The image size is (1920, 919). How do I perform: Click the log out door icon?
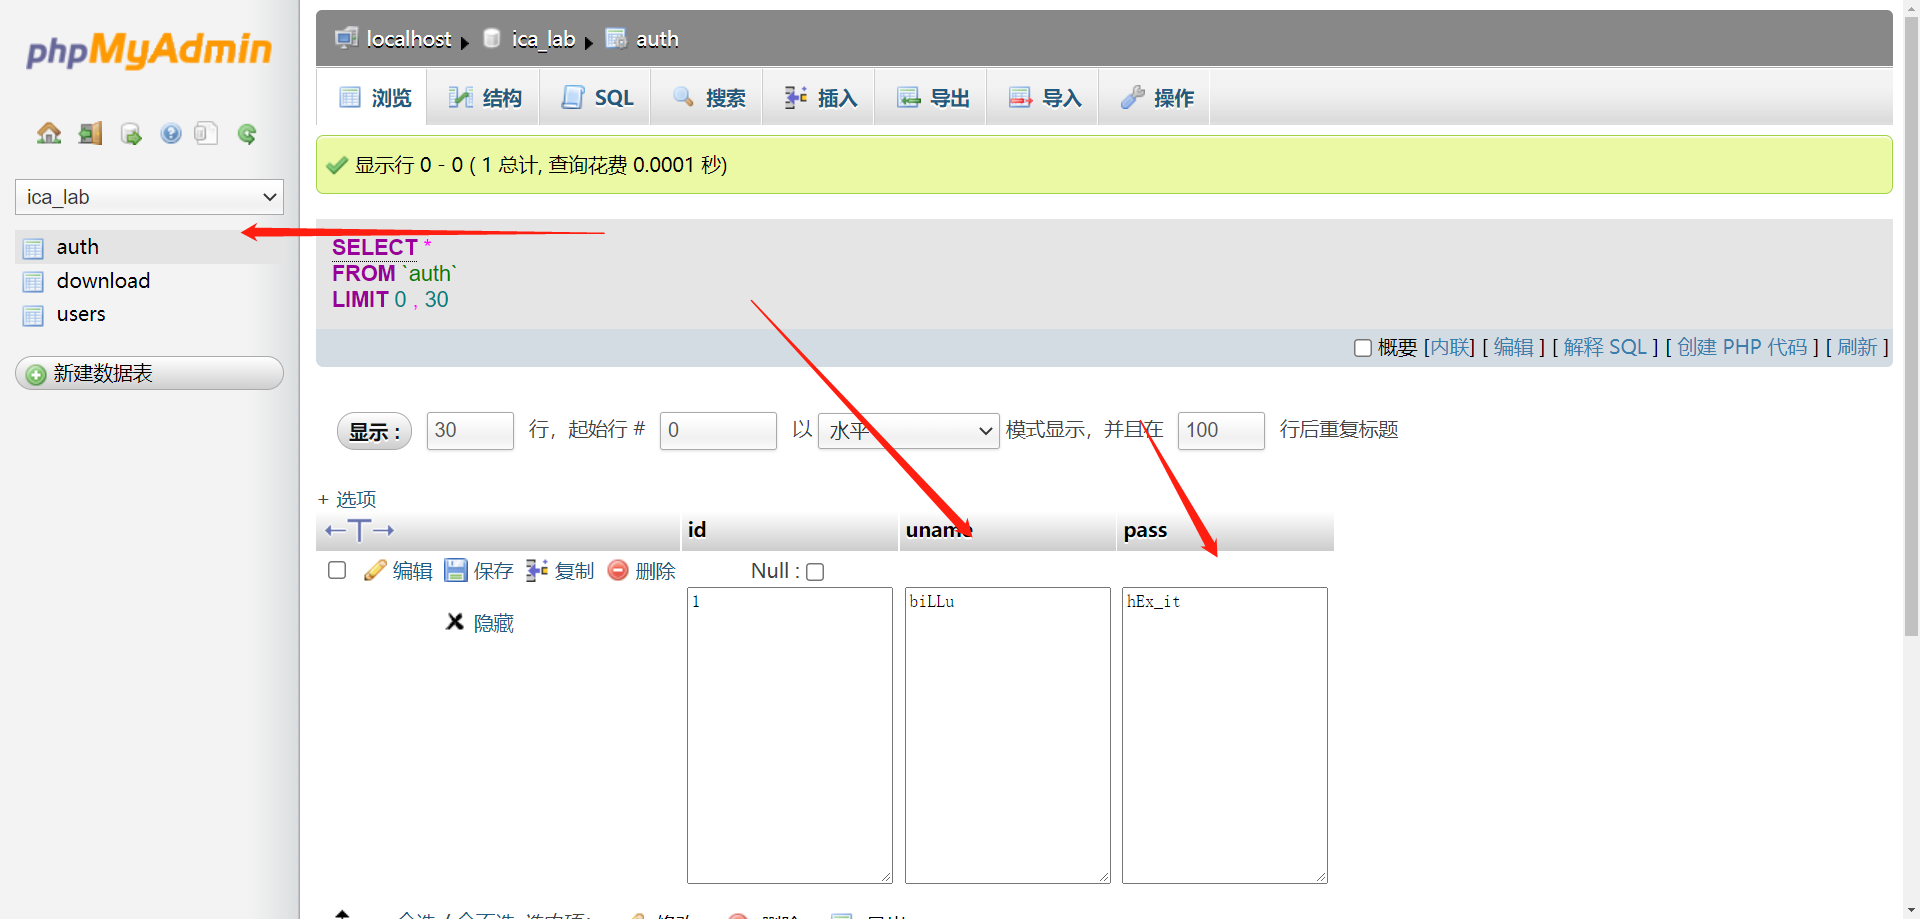(x=91, y=133)
